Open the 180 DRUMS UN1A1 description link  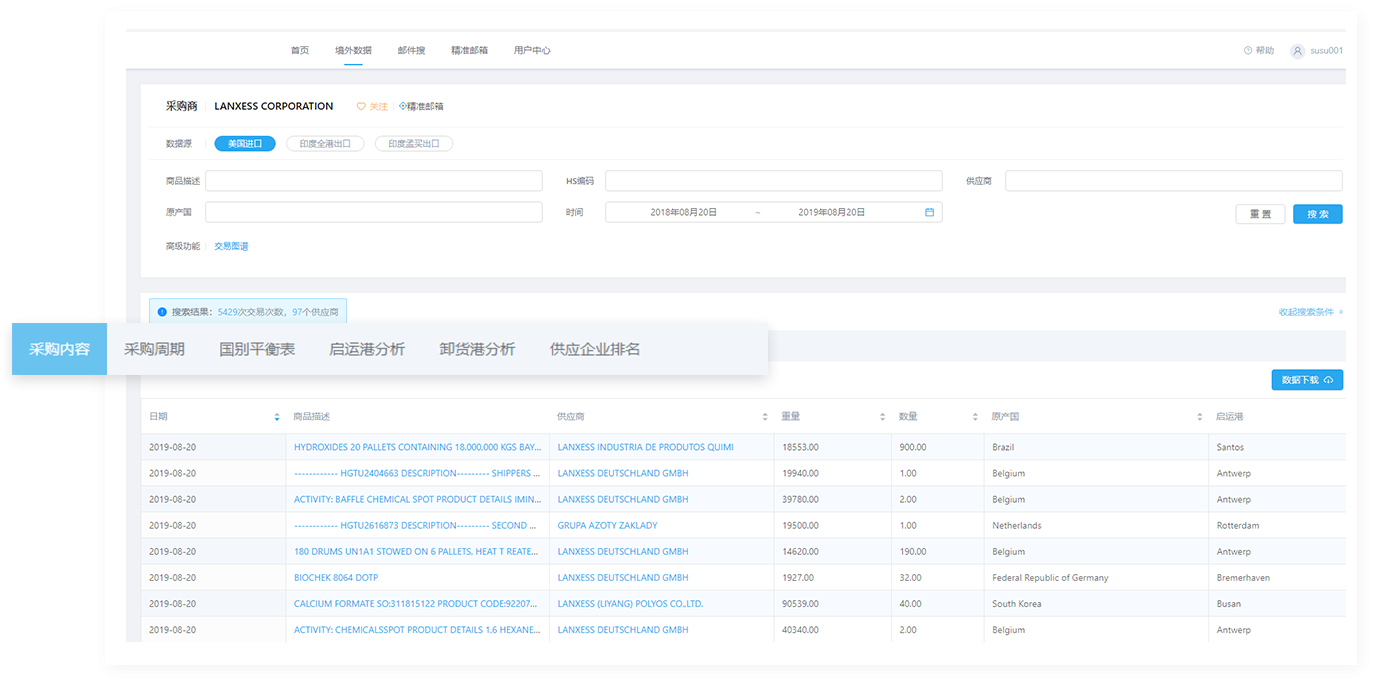coord(416,551)
